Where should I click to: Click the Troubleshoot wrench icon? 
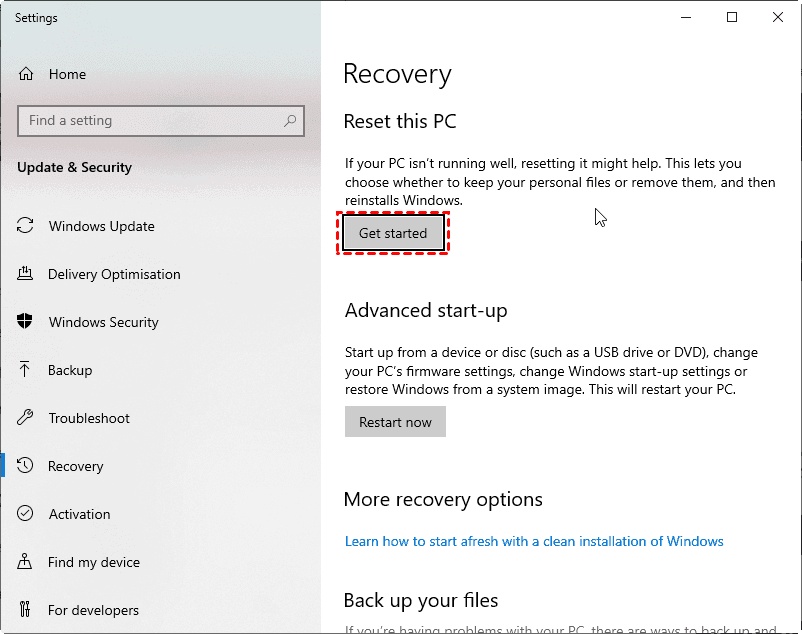(x=26, y=418)
